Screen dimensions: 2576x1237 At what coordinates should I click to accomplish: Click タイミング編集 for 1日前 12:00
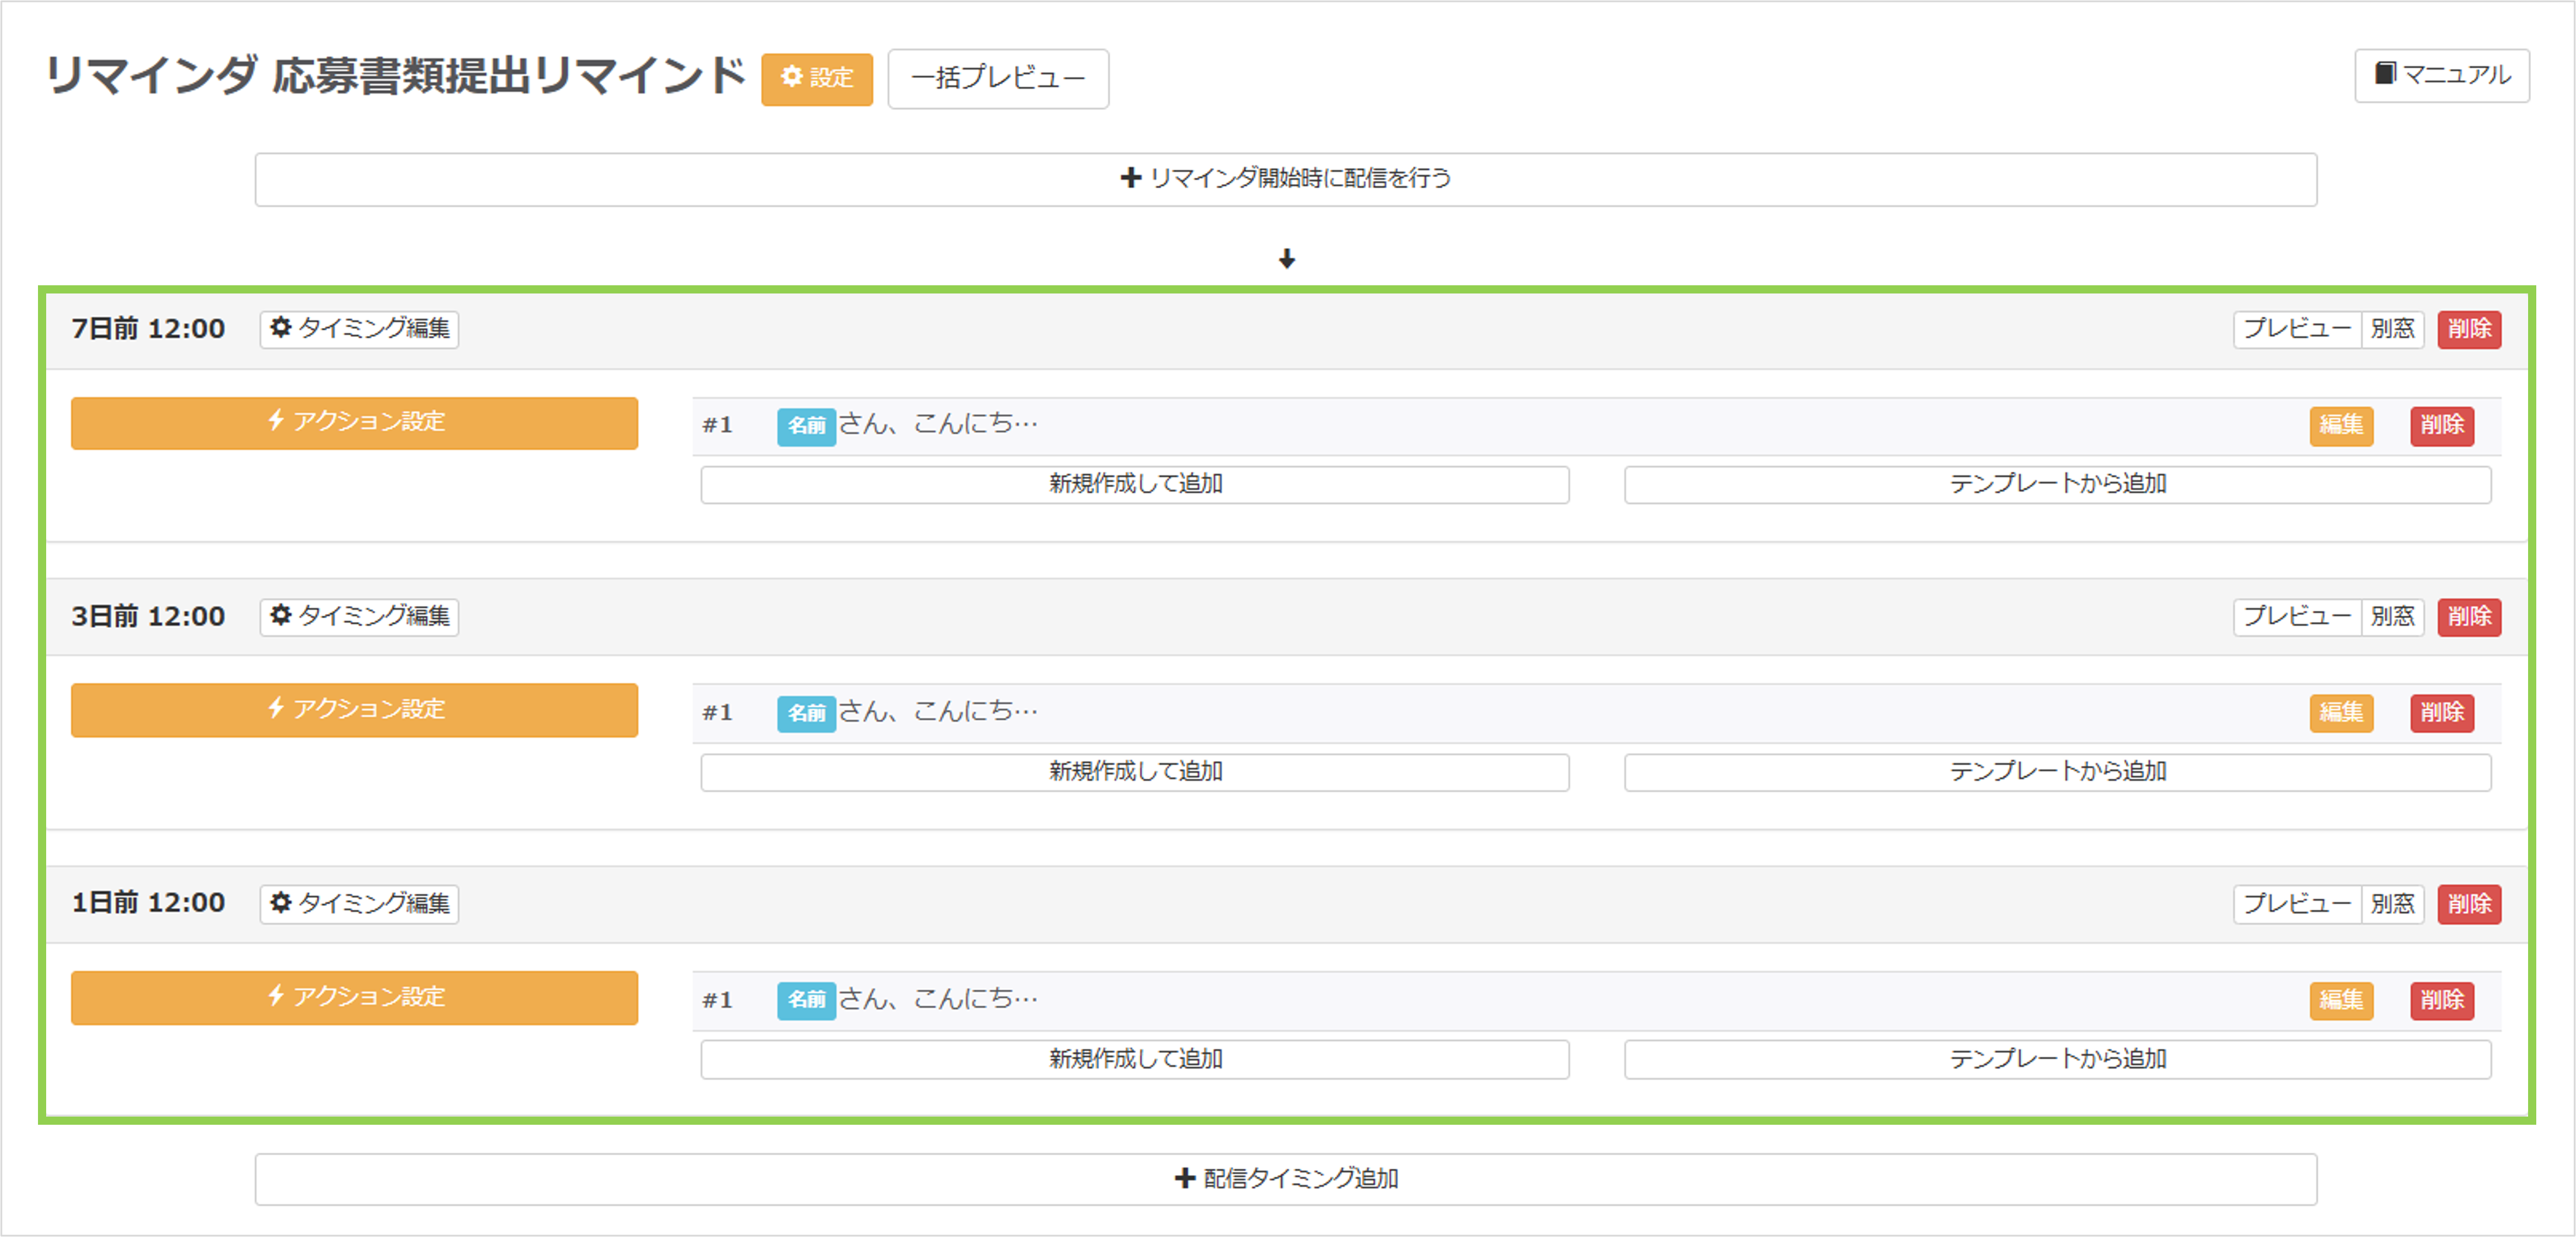359,904
